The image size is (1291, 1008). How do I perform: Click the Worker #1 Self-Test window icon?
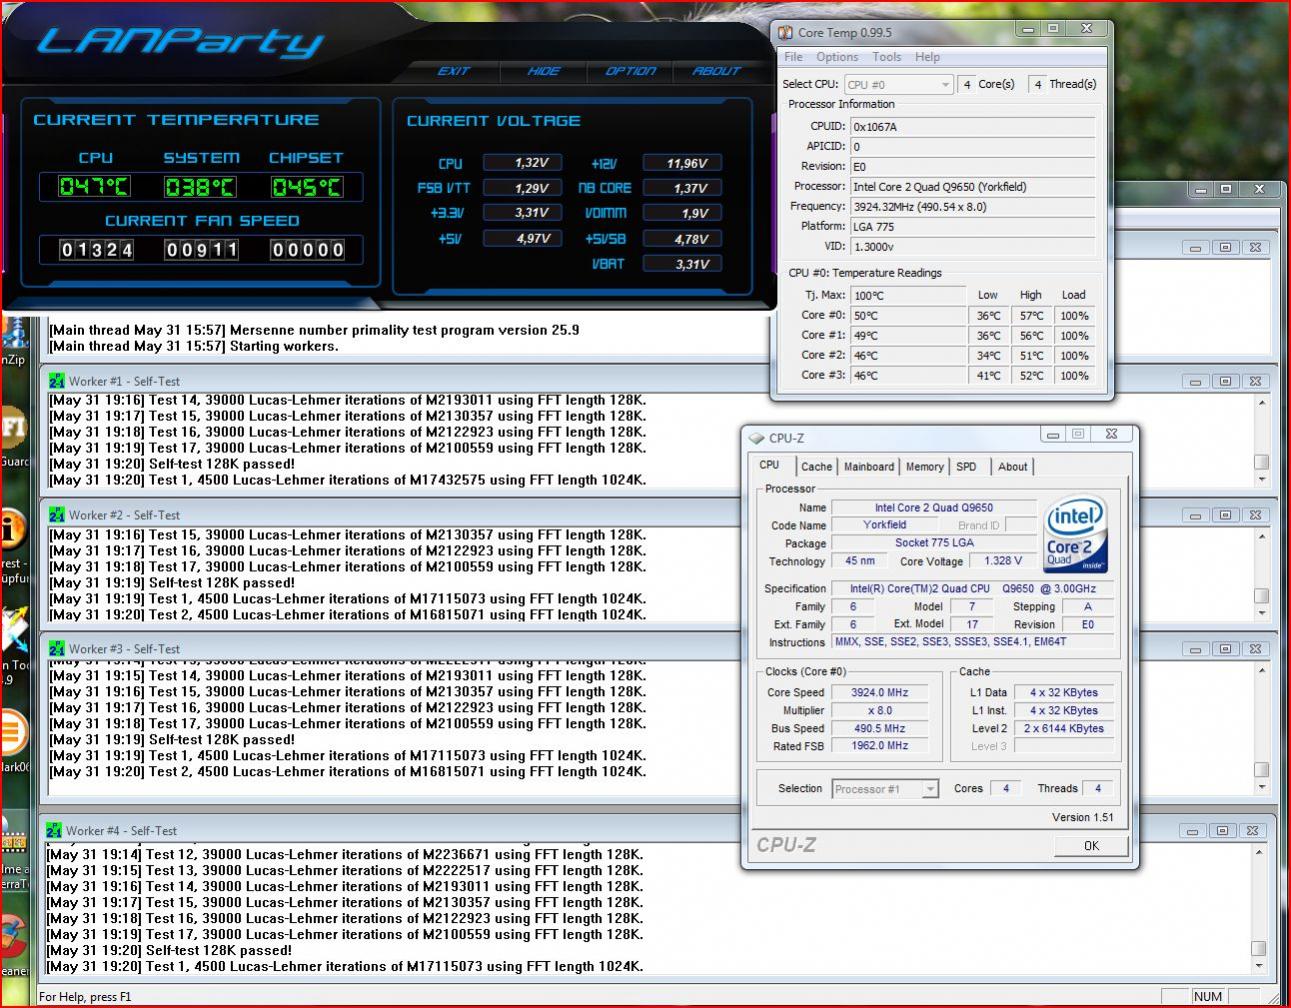56,381
